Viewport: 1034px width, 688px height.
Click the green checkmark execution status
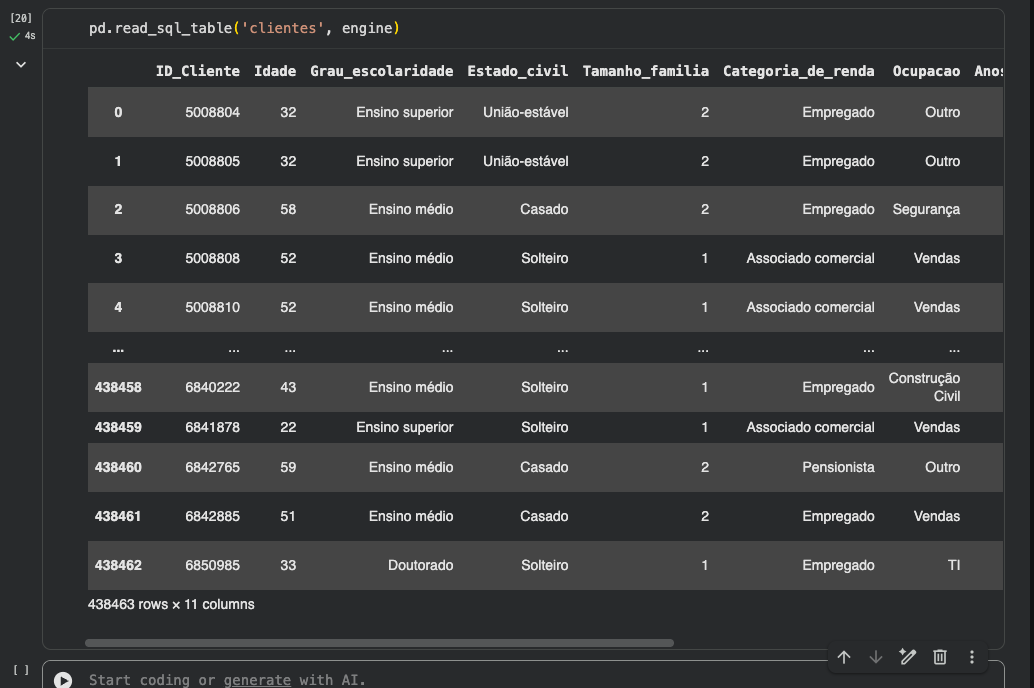pyautogui.click(x=15, y=36)
